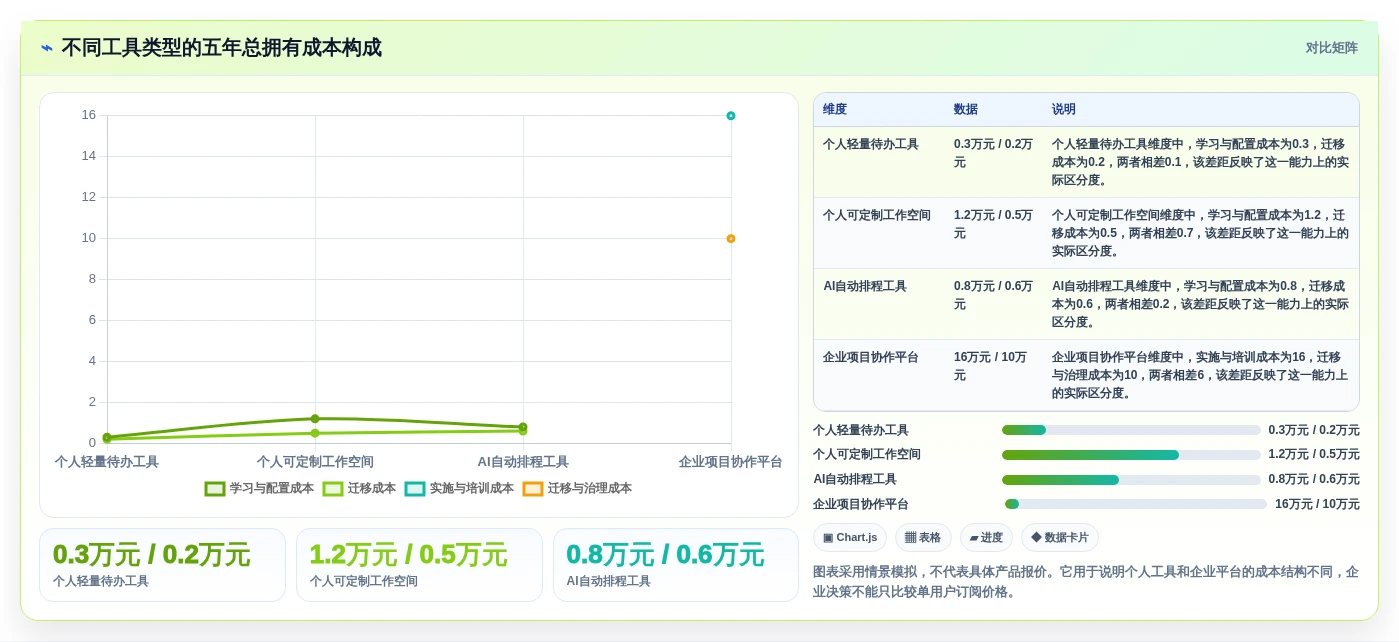Toggle 学习与配置成本 legend swatch
The height and width of the screenshot is (642, 1399).
(x=215, y=489)
